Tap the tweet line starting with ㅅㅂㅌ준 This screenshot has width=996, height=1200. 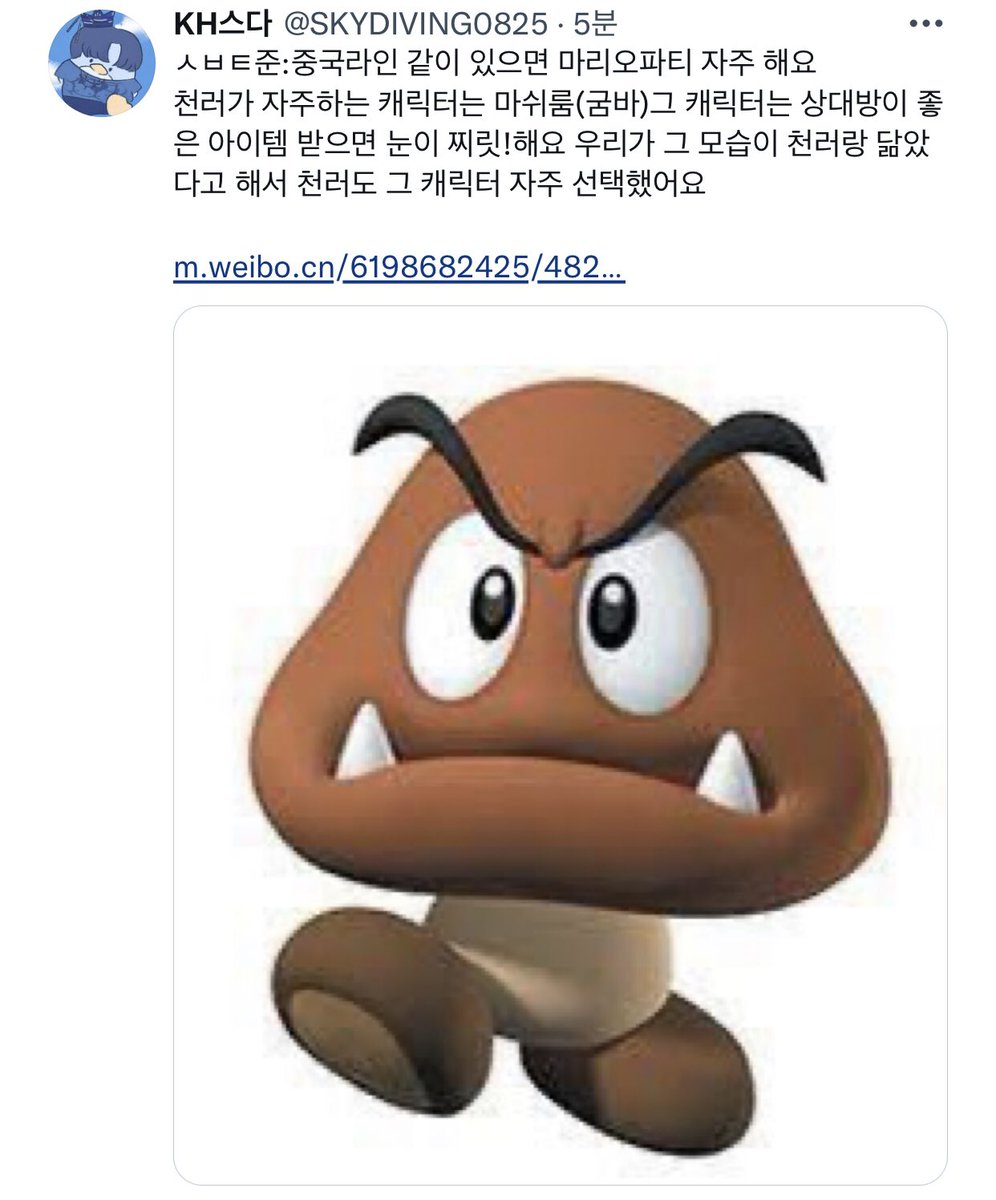click(x=495, y=64)
